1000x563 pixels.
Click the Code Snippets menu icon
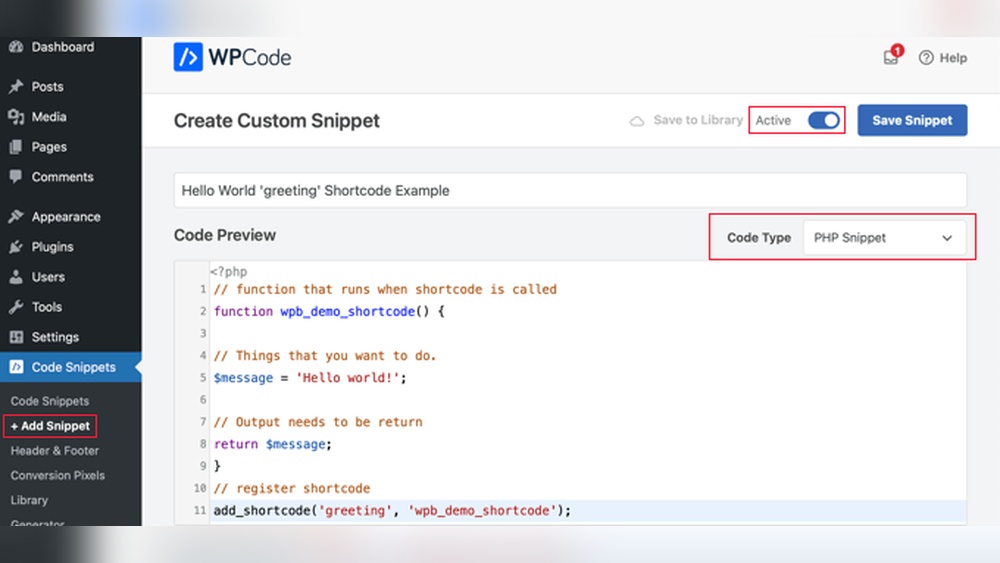click(16, 367)
